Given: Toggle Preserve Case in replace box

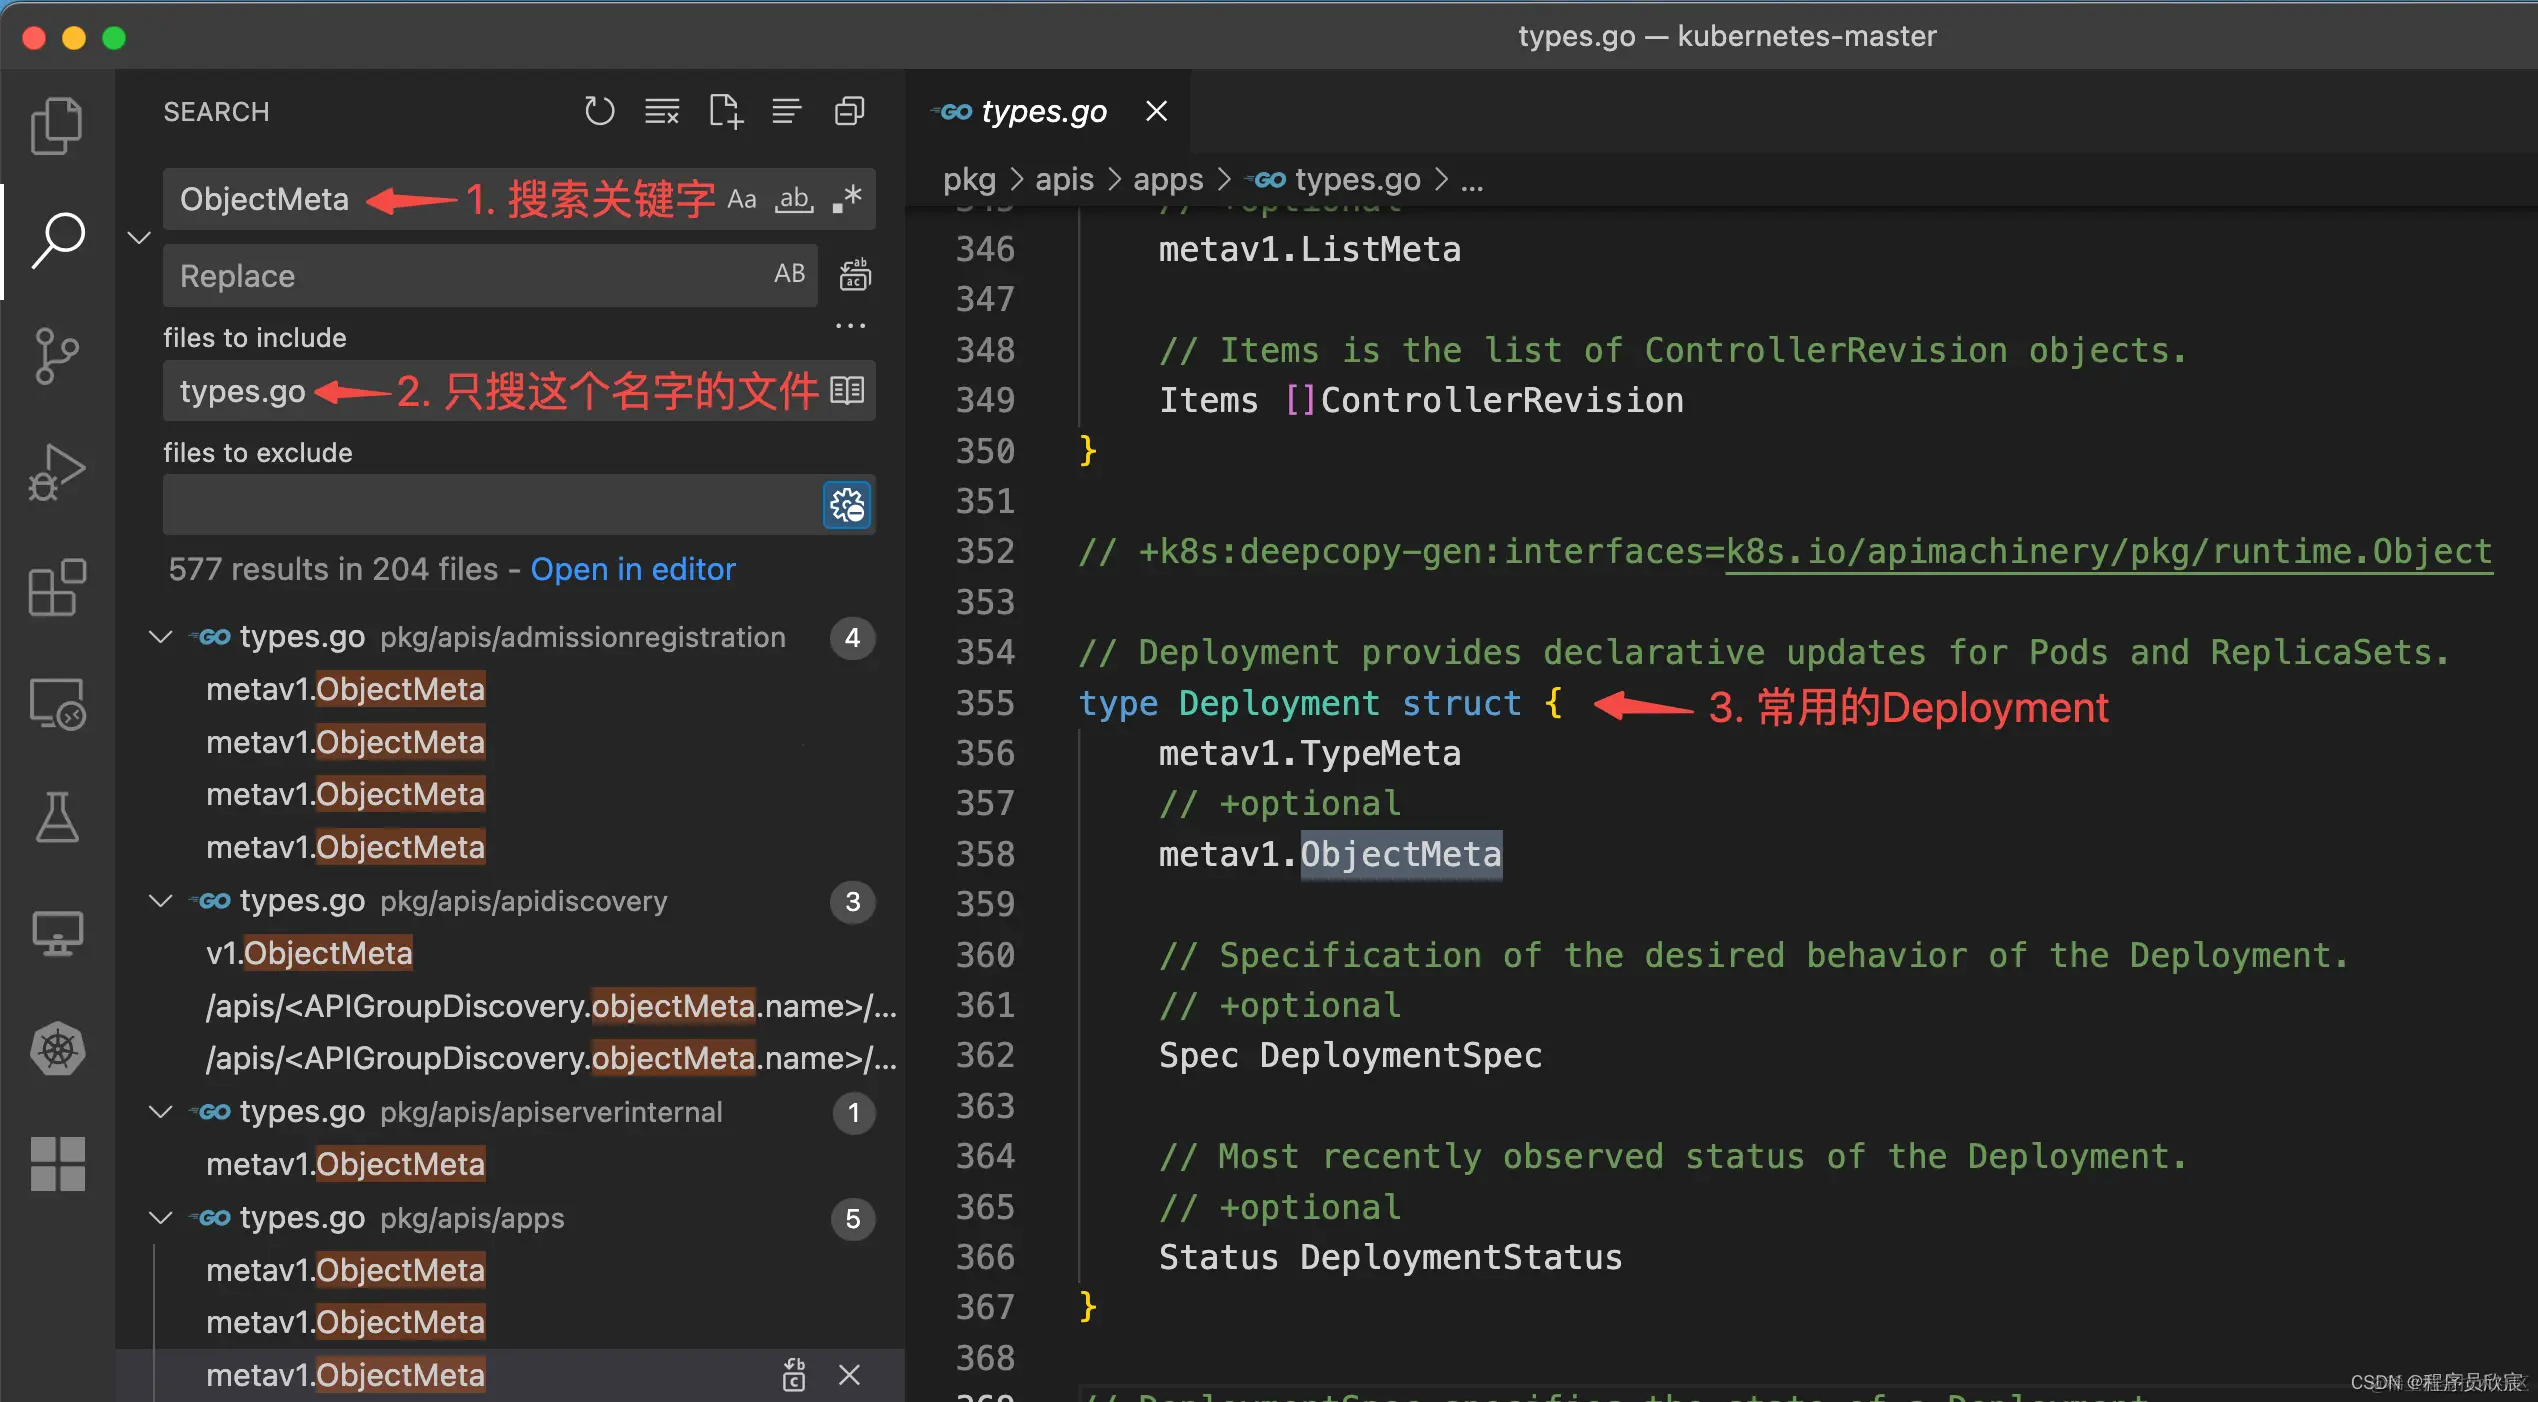Looking at the screenshot, I should click(x=789, y=274).
